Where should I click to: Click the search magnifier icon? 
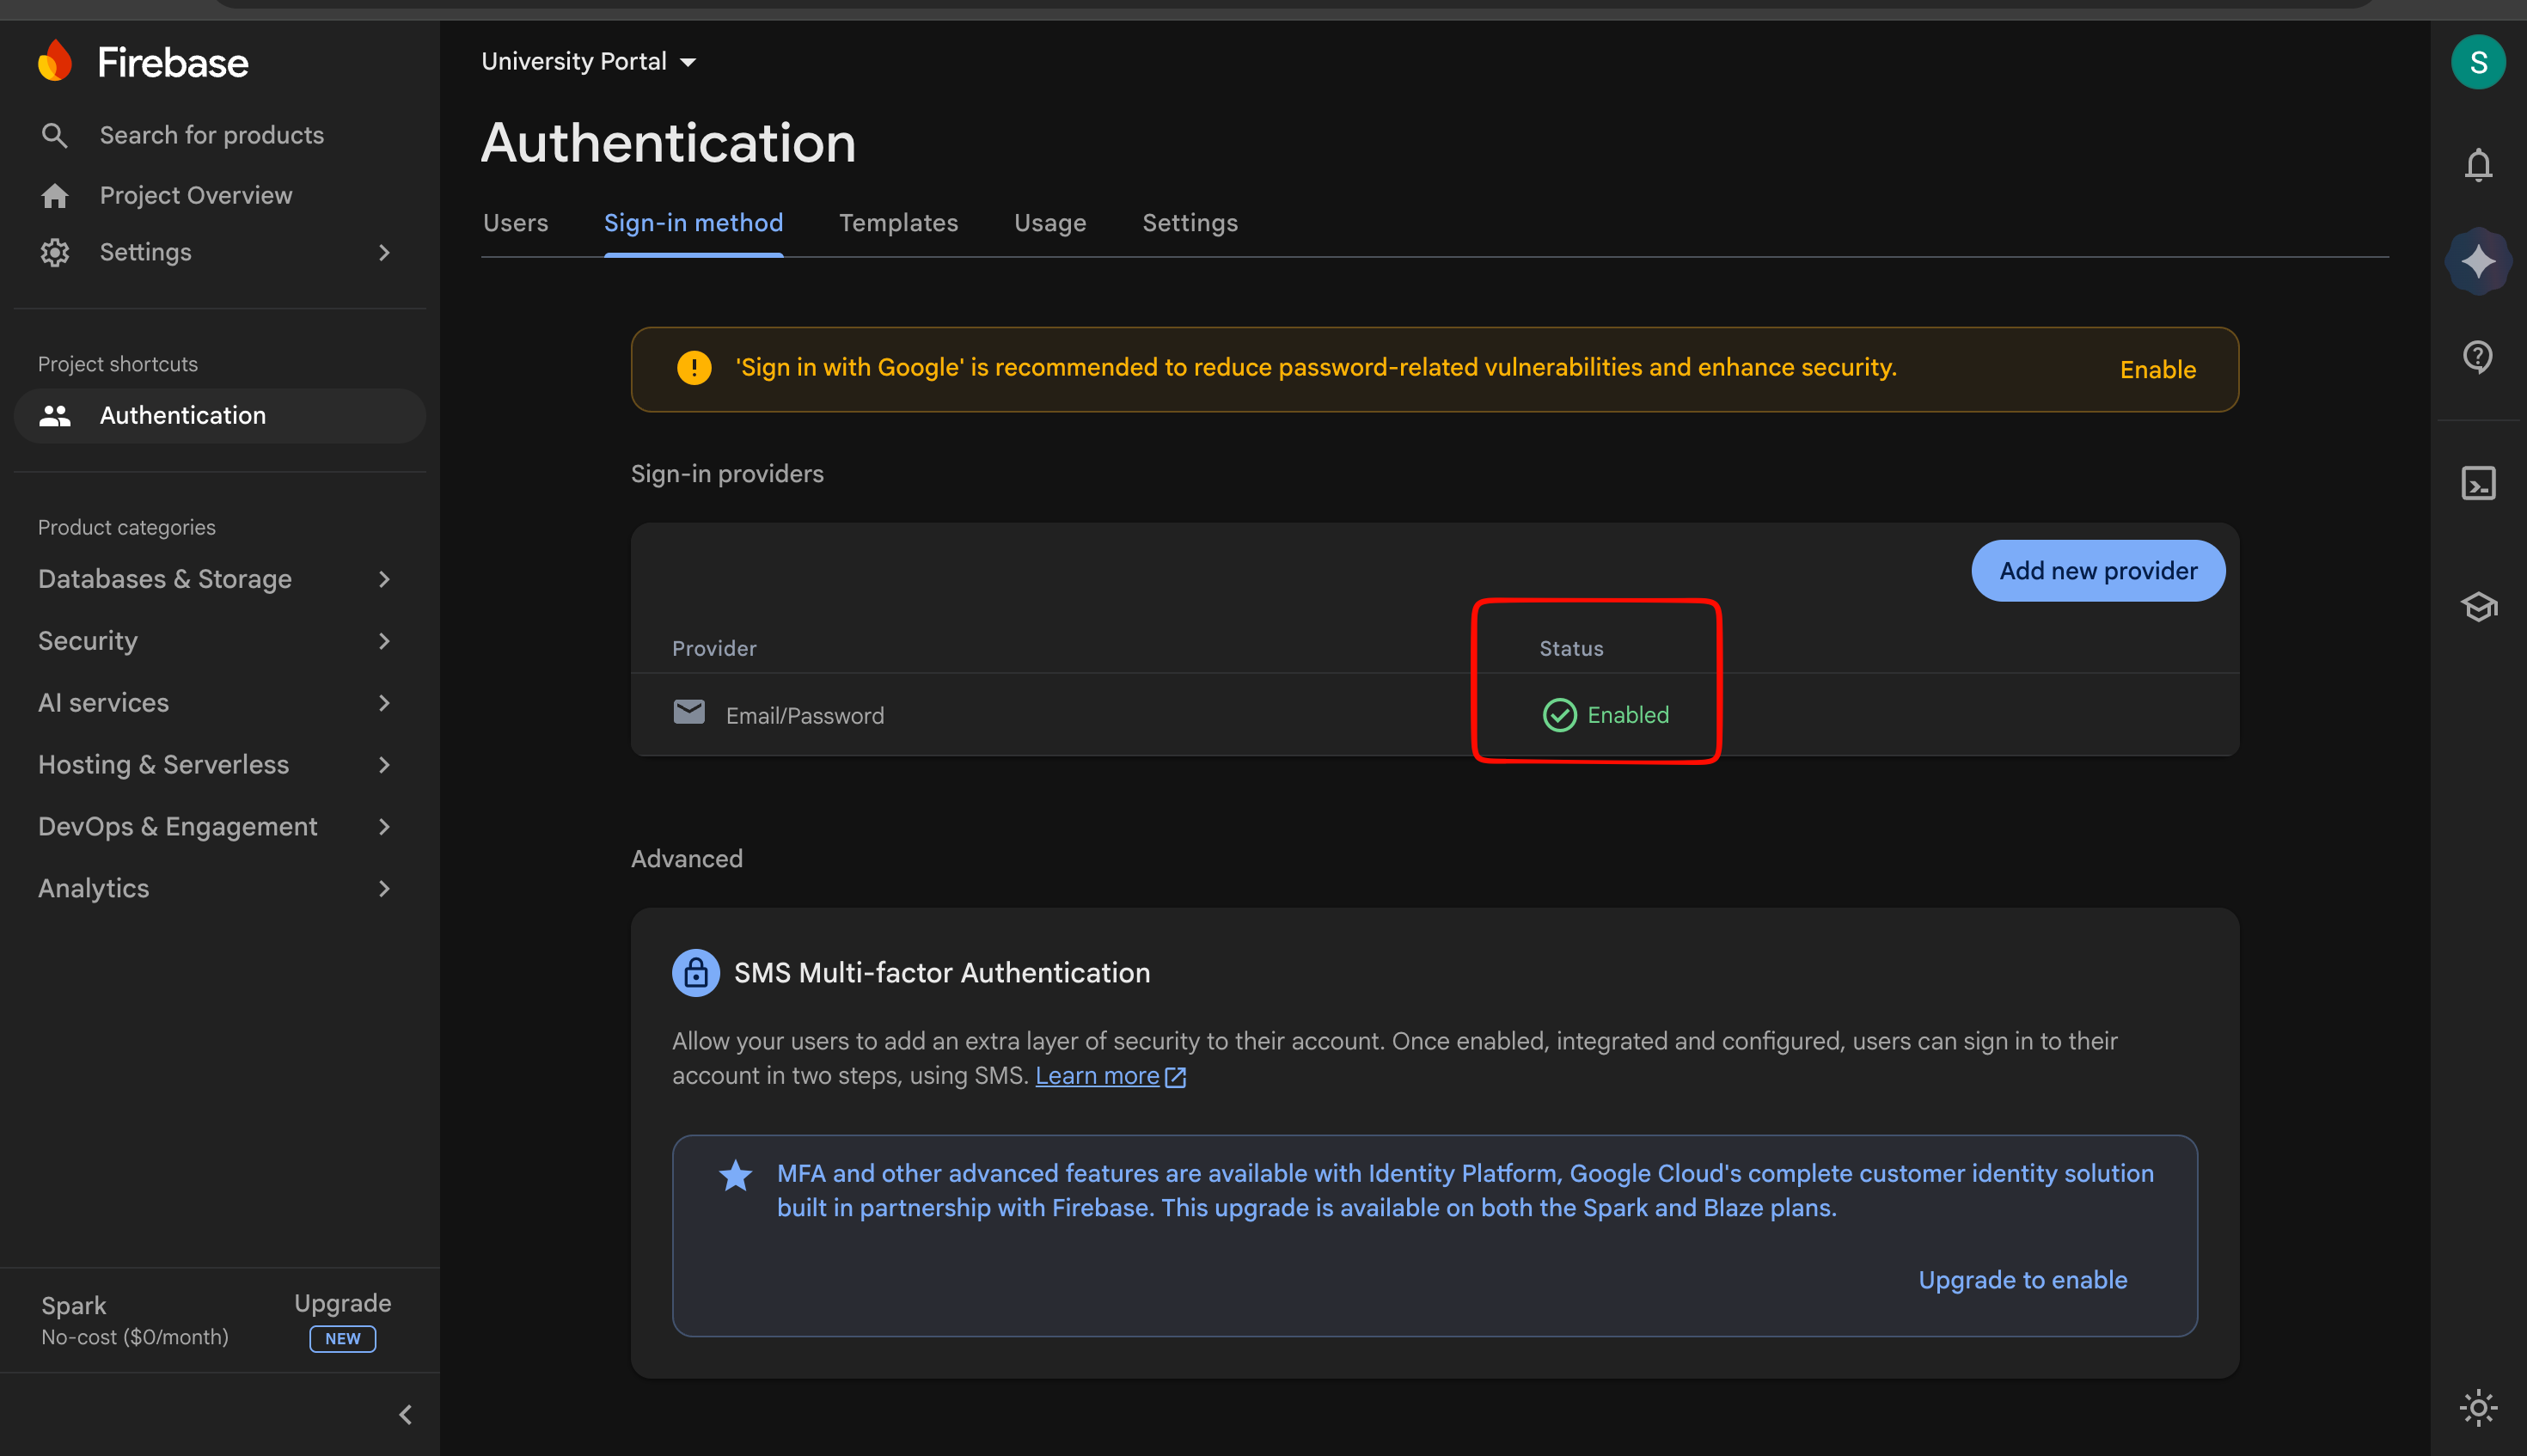pyautogui.click(x=55, y=135)
